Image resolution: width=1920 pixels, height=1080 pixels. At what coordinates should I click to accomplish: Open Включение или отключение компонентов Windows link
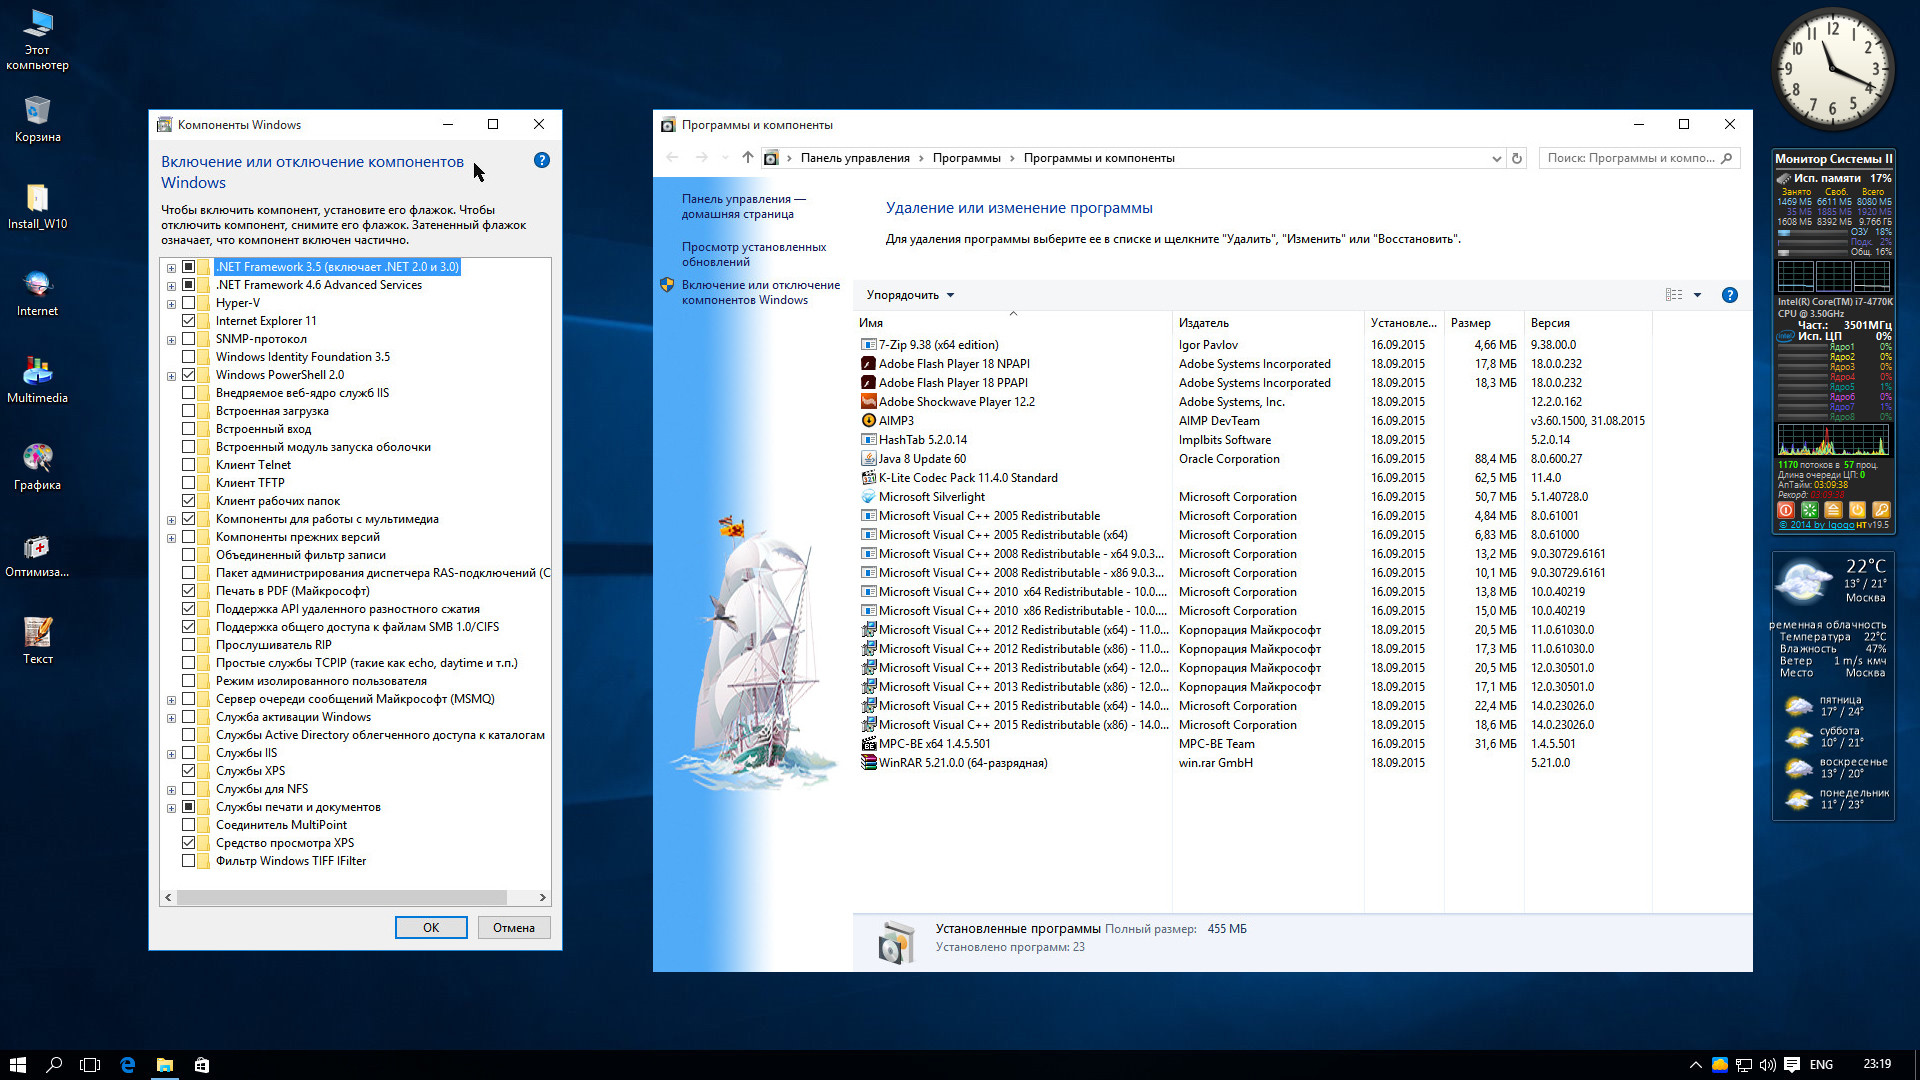click(761, 292)
